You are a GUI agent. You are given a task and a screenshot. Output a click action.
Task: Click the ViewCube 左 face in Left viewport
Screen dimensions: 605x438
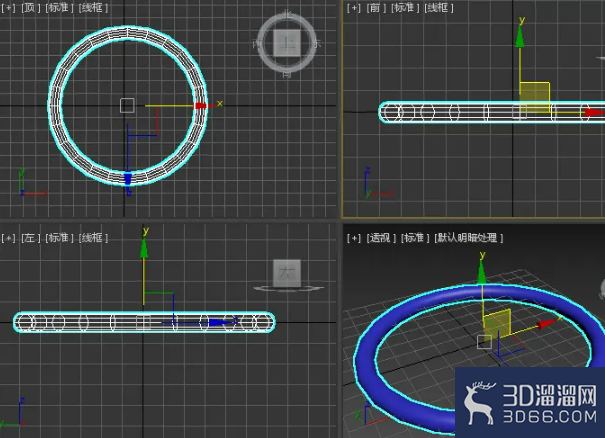[287, 273]
